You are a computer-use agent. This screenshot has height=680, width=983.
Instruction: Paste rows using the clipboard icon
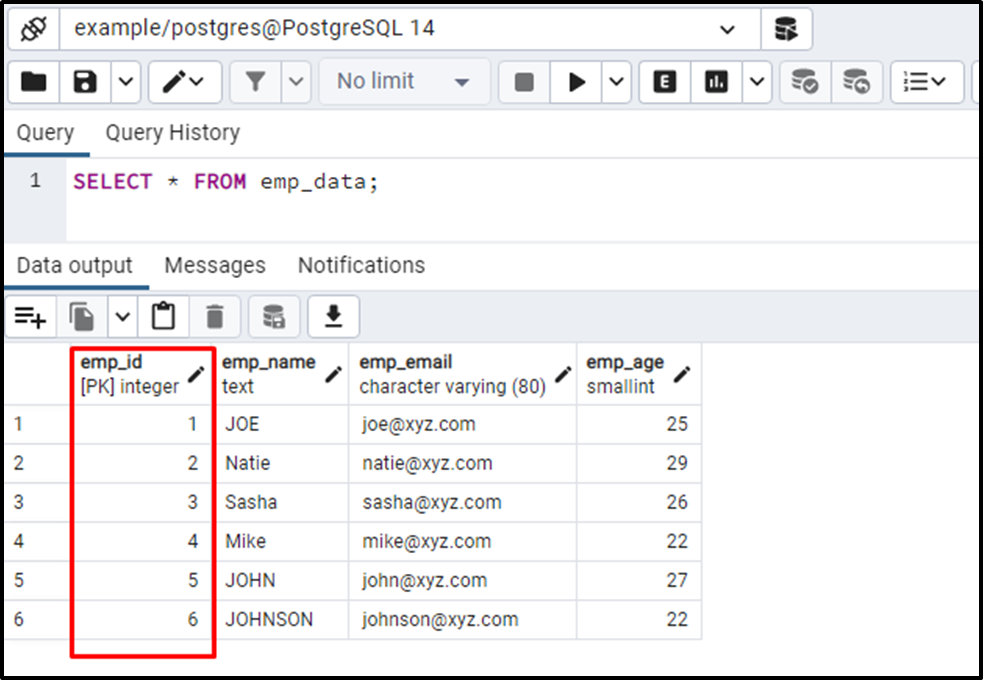point(163,316)
